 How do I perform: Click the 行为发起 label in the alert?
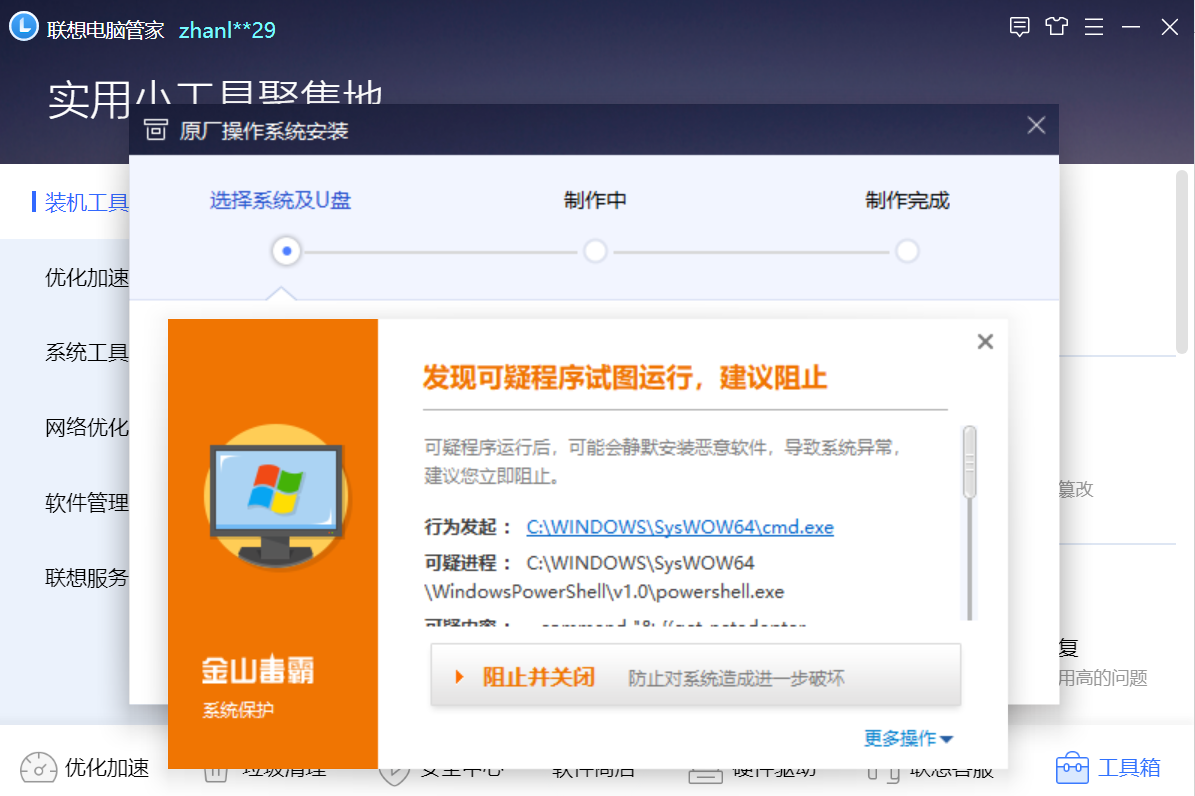[467, 527]
